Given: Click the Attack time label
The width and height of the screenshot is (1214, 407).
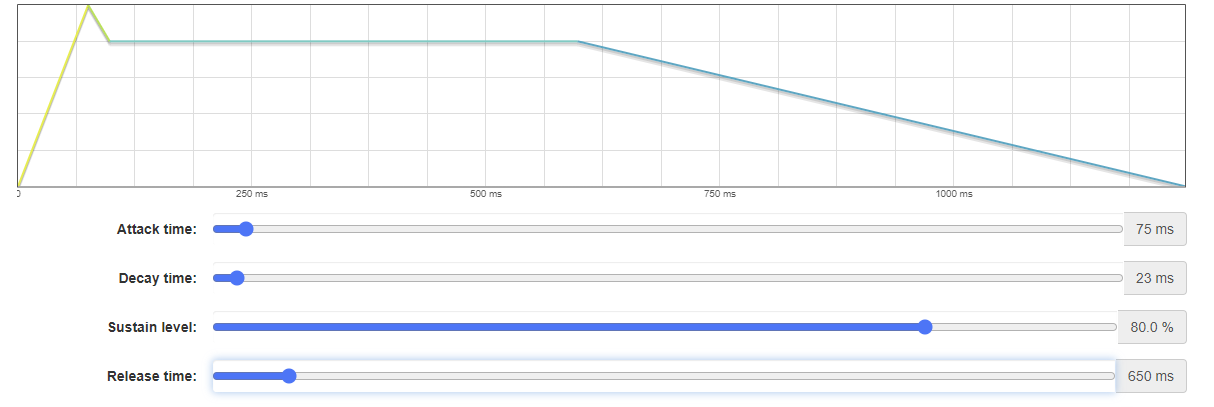Looking at the screenshot, I should (157, 229).
